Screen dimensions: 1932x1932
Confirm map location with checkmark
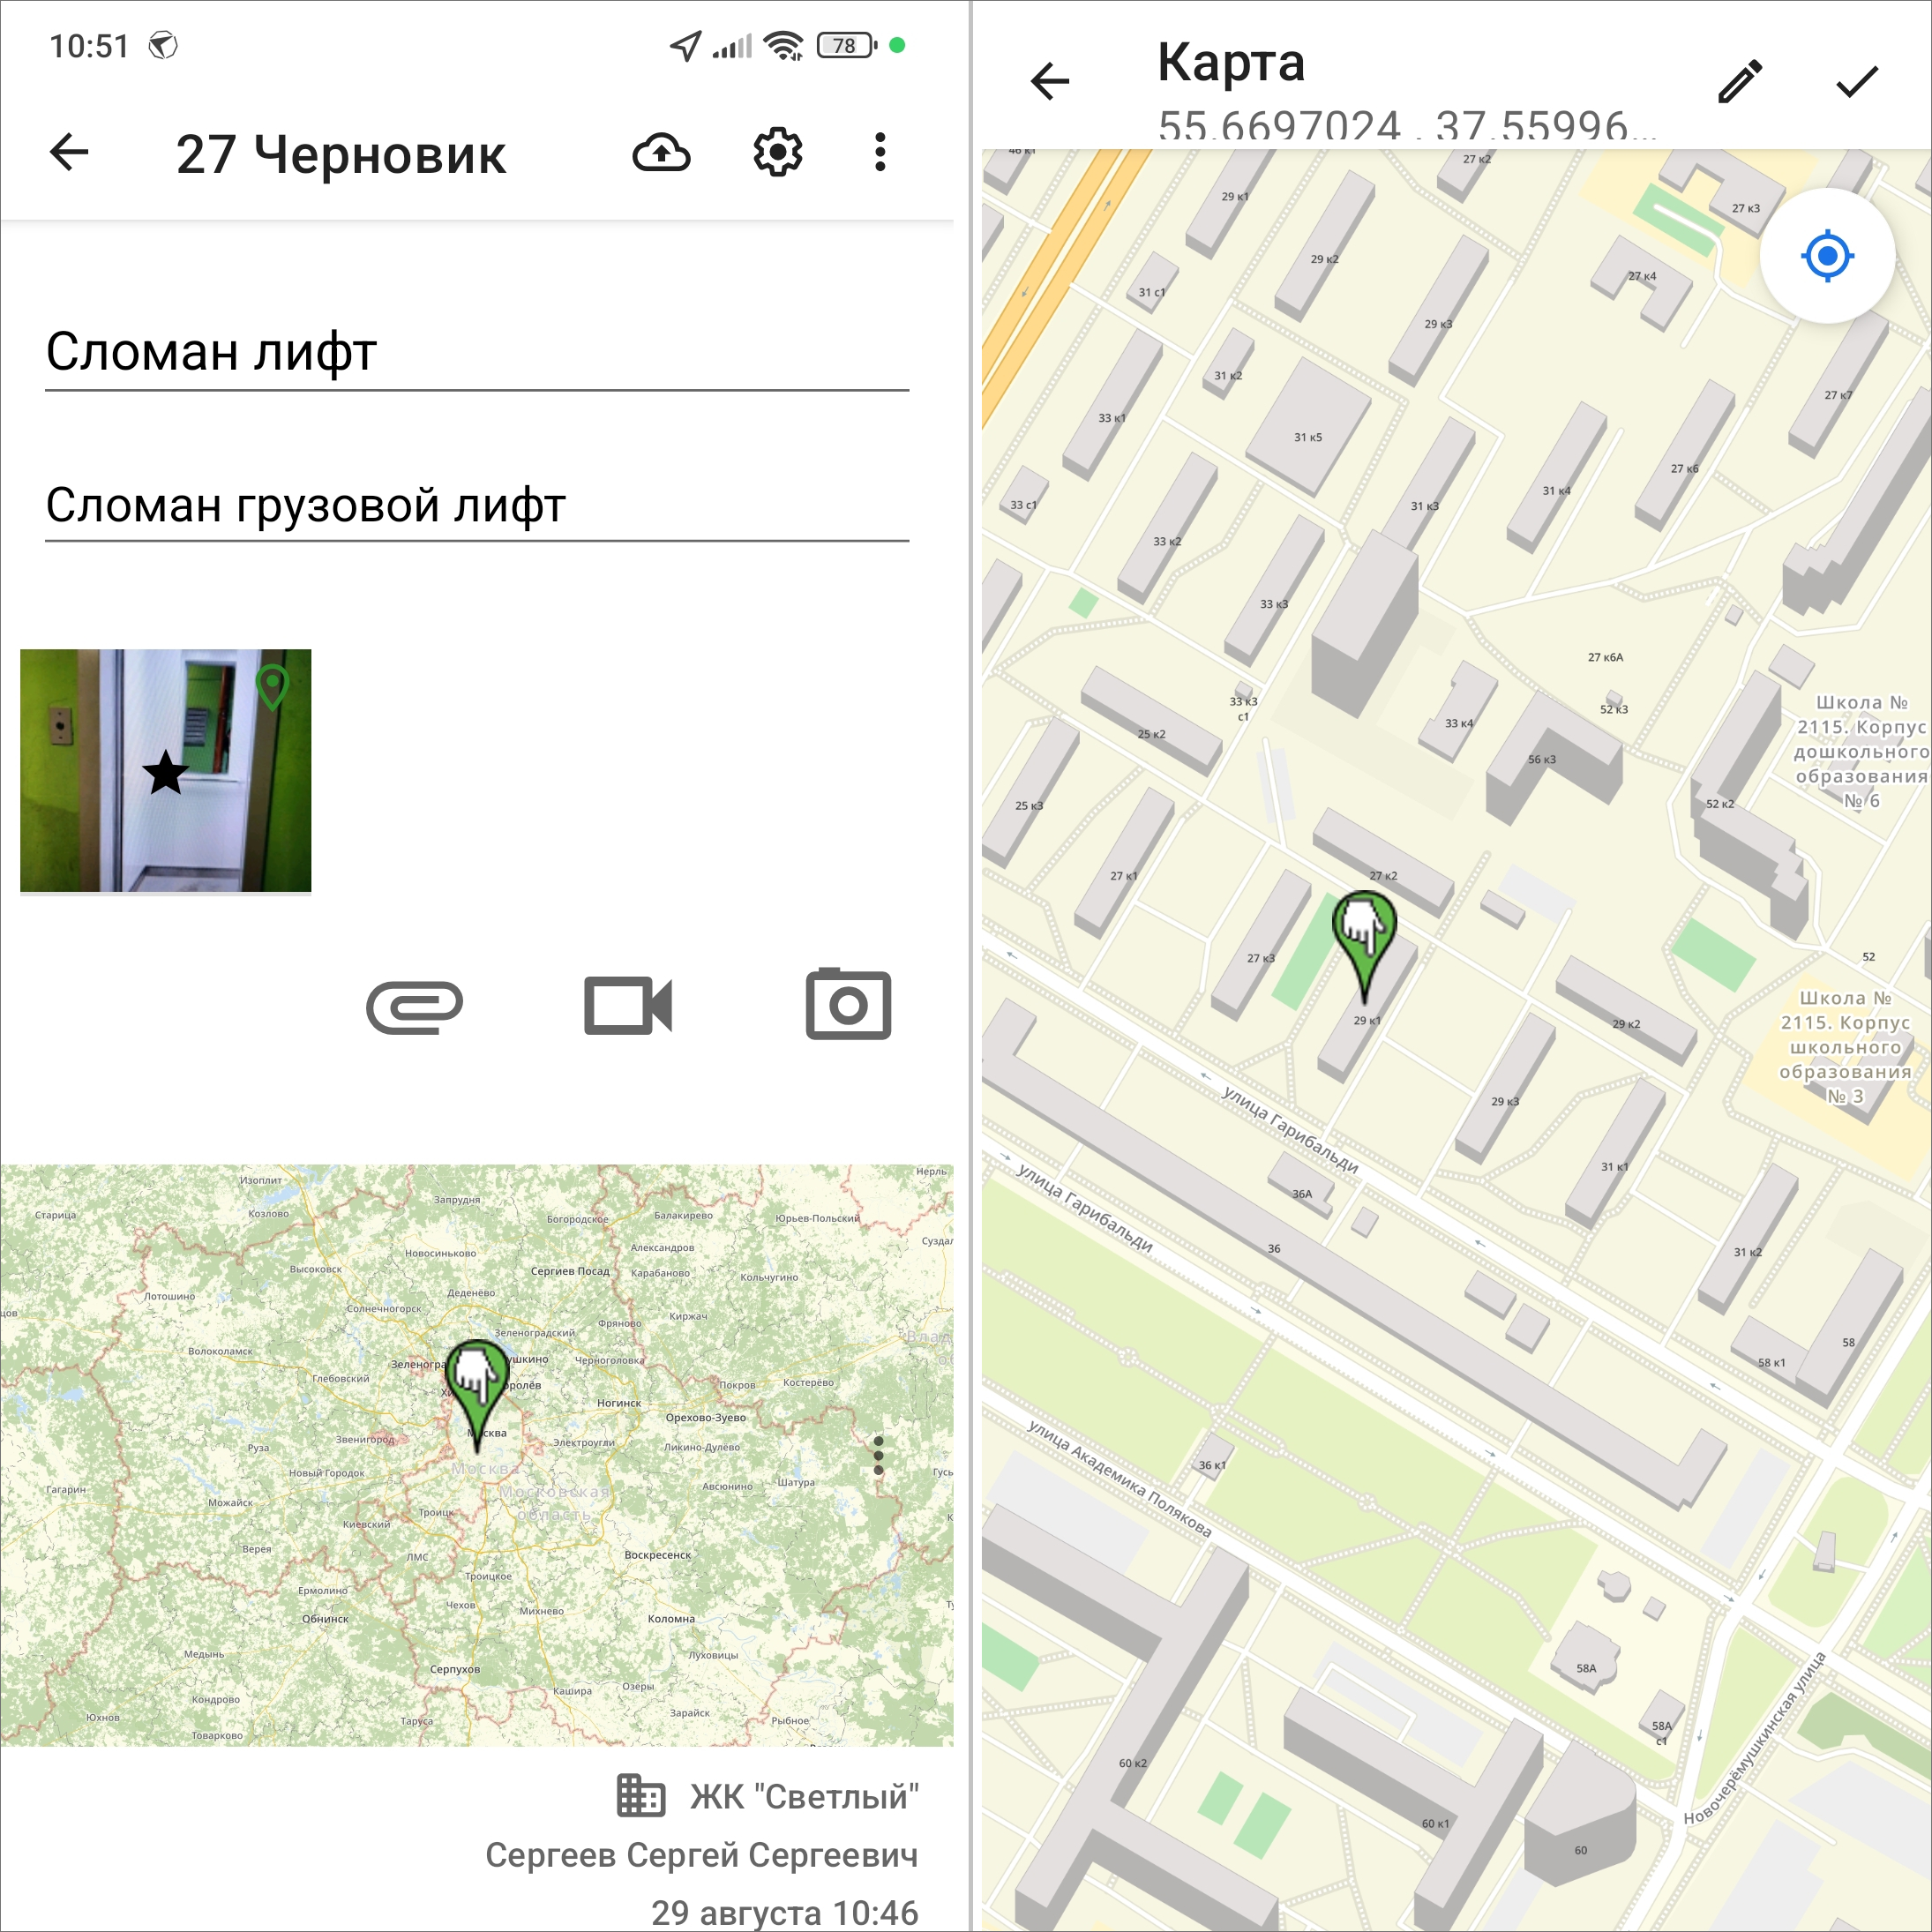click(x=1857, y=82)
